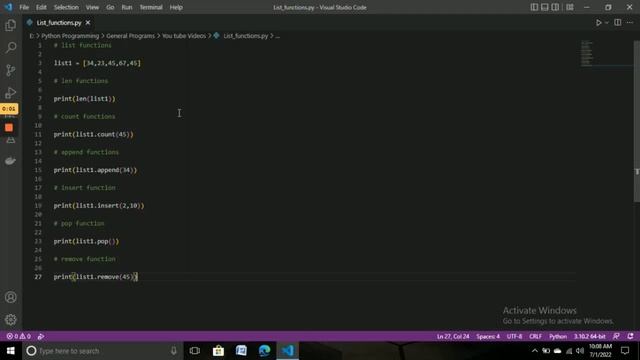
Task: Open the Go menu
Action: tap(110, 7)
